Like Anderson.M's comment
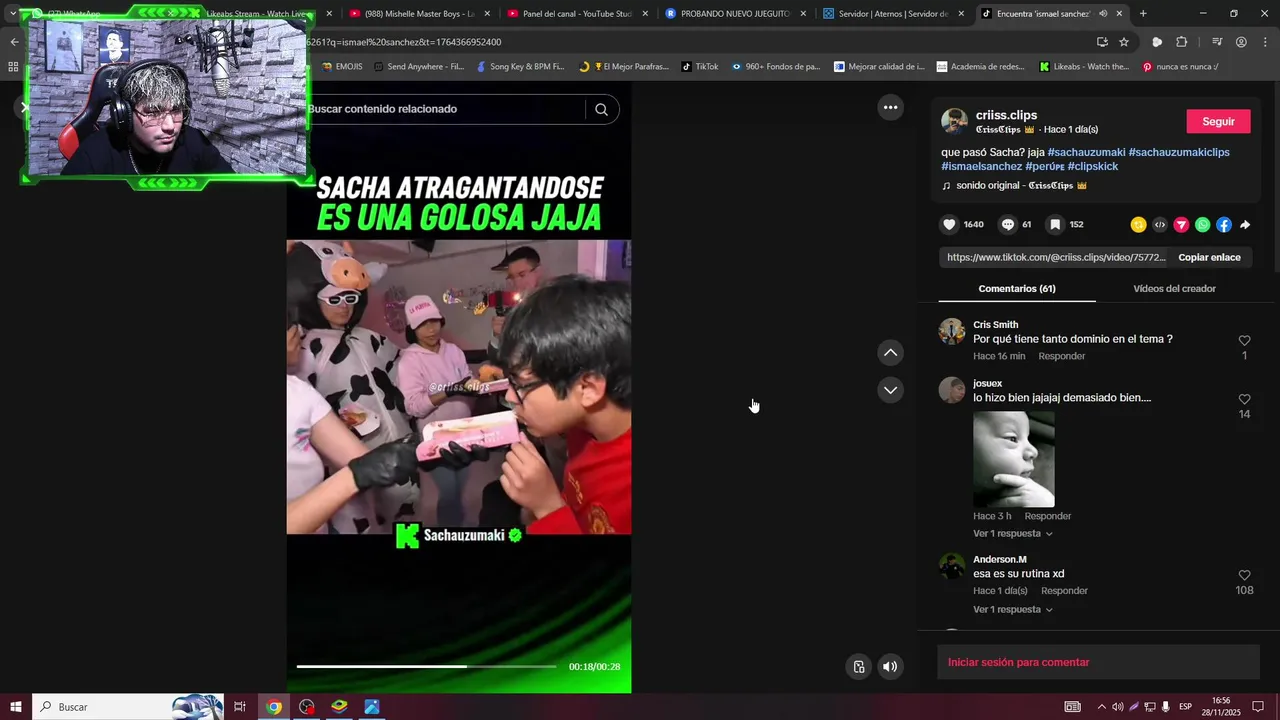Viewport: 1280px width, 720px height. [1244, 575]
